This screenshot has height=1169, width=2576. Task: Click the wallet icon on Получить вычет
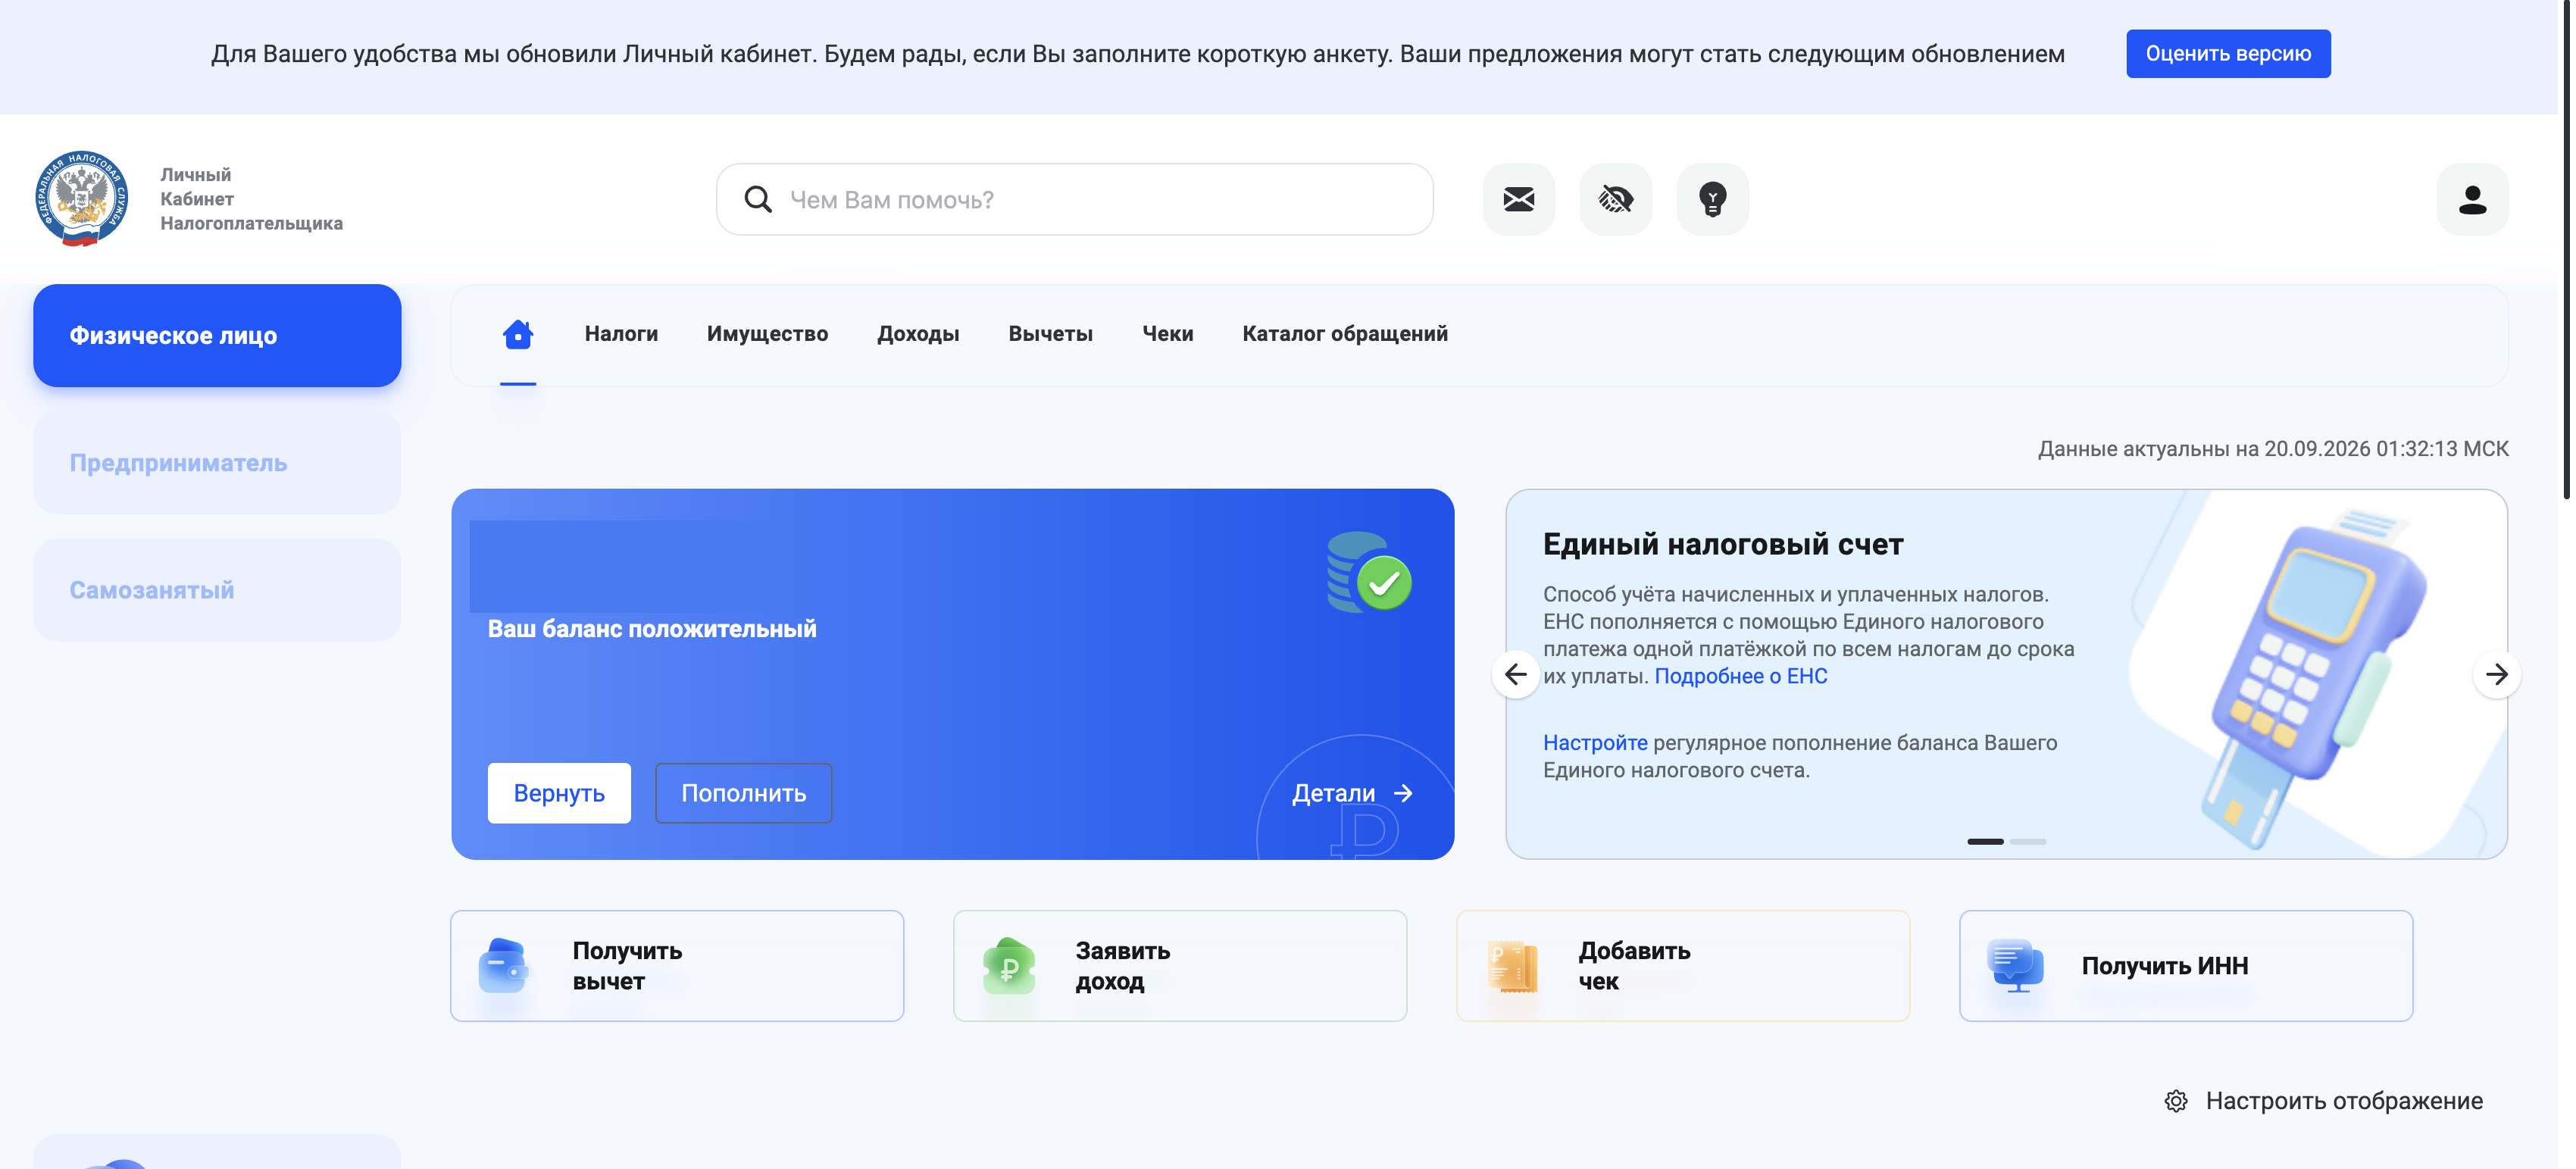pos(503,966)
